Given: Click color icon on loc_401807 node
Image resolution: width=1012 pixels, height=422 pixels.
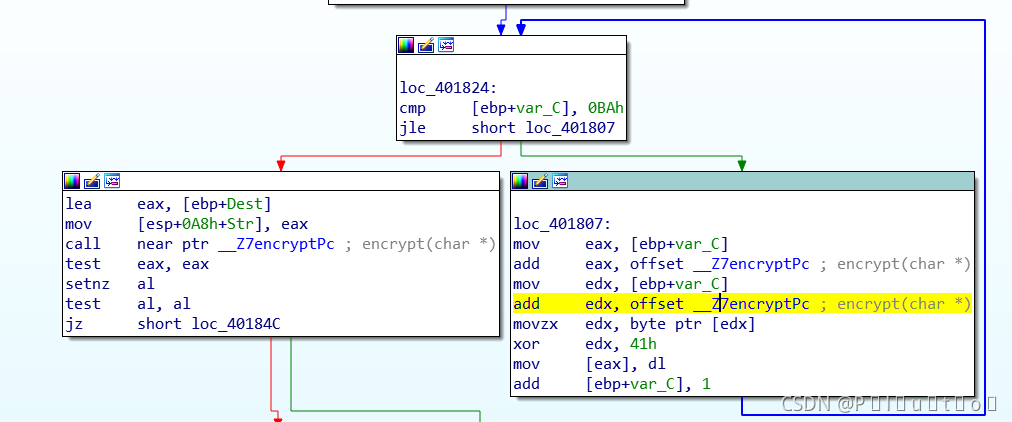Looking at the screenshot, I should pos(520,181).
